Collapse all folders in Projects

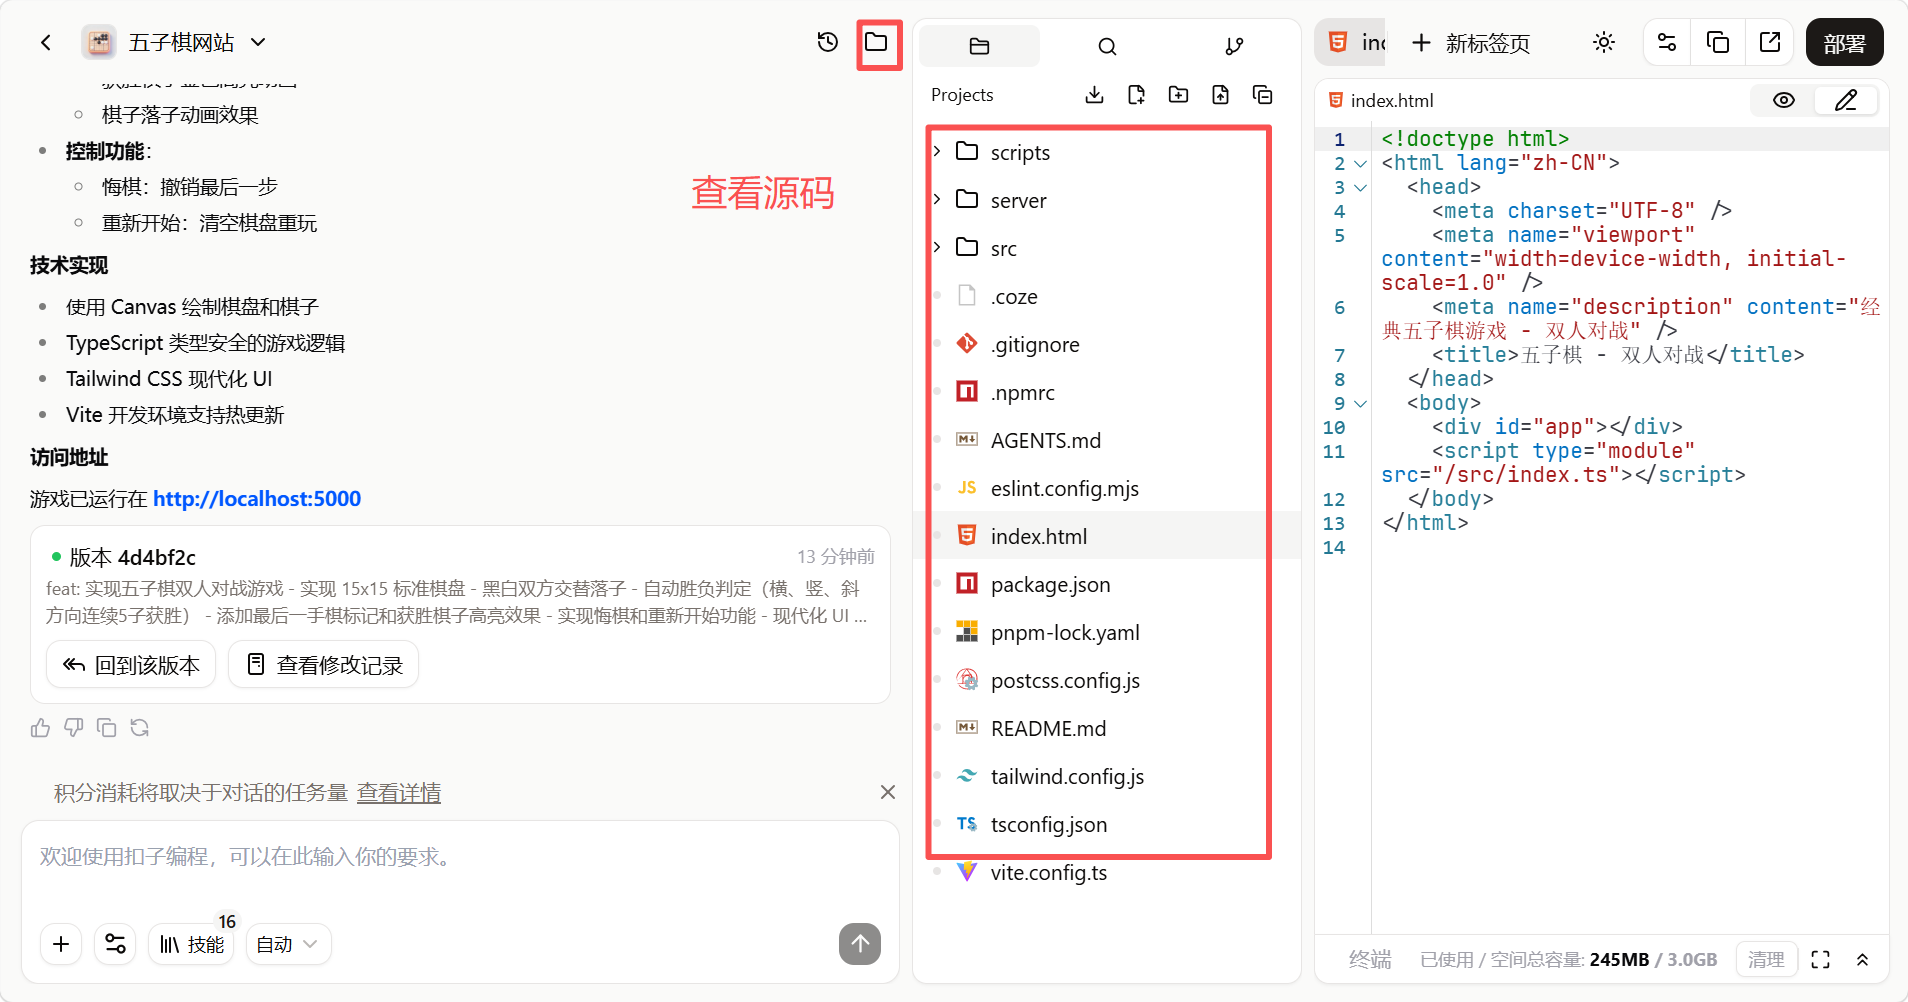pos(1263,95)
